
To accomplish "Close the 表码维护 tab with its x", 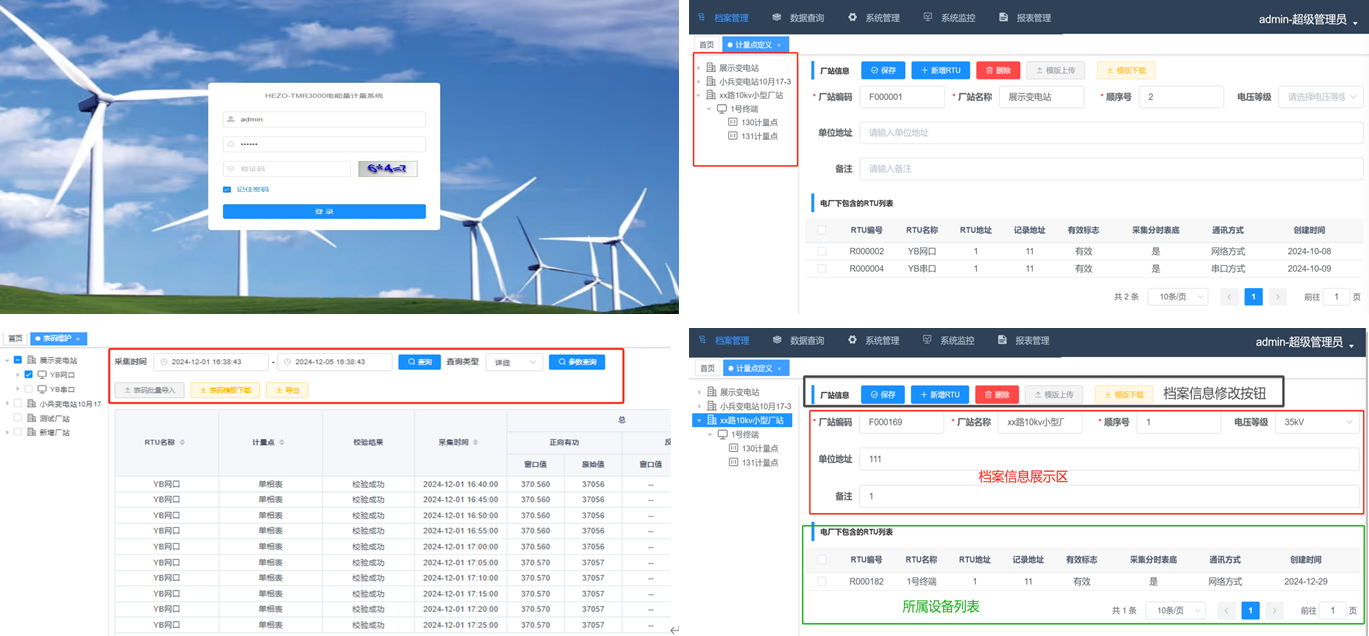I will coord(79,339).
